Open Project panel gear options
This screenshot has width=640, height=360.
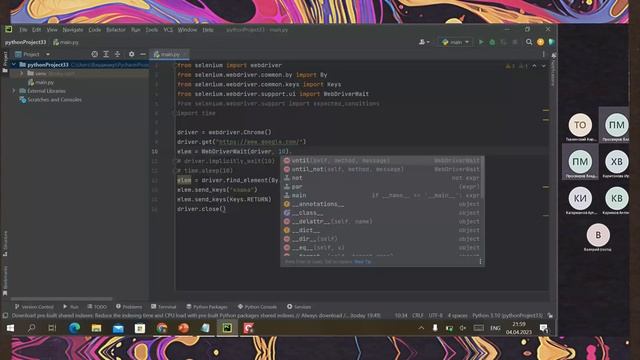pos(131,54)
